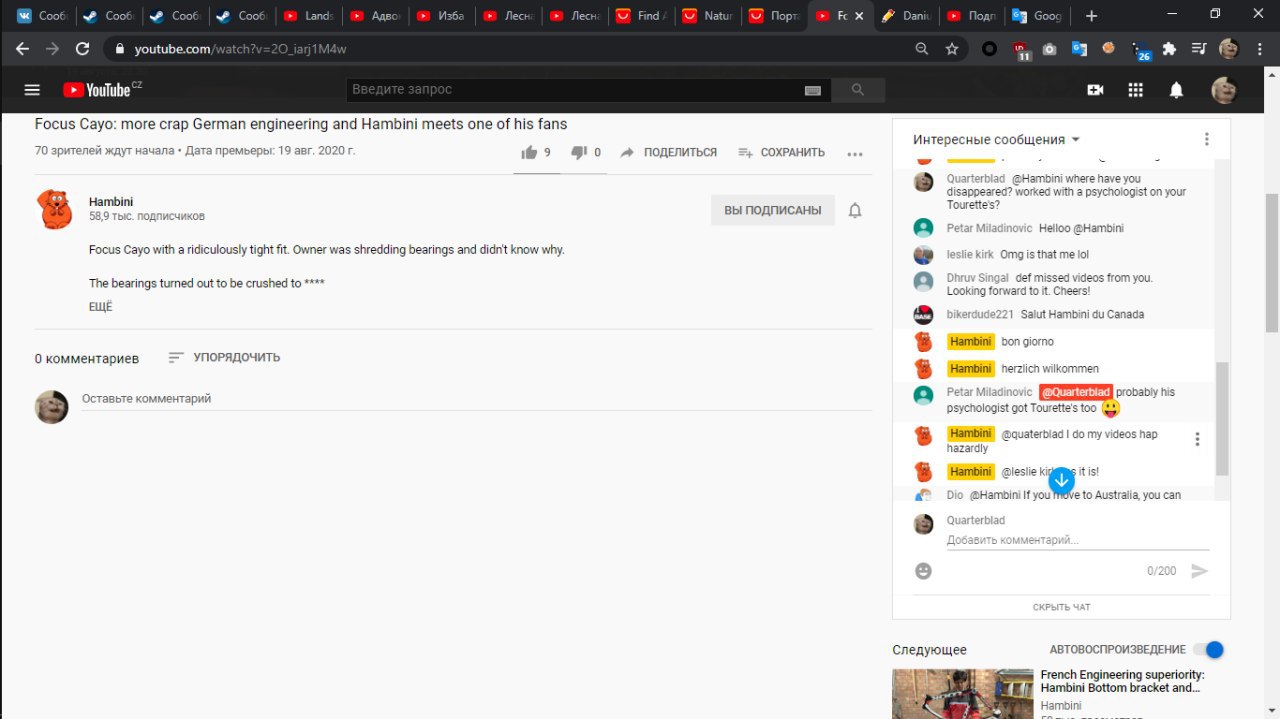Click "СКРЫТЬ ЧАТ" to hide chat
The image size is (1280, 719).
coord(1061,607)
